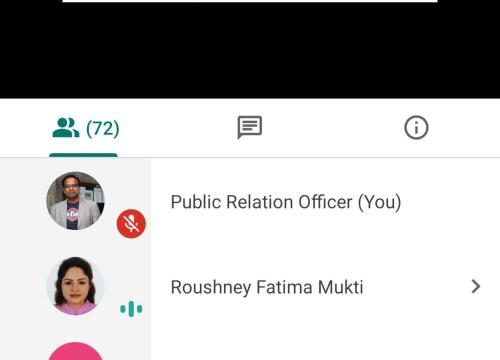The width and height of the screenshot is (500, 360).
Task: Tap the partially visible pink avatar
Action: coord(75,351)
